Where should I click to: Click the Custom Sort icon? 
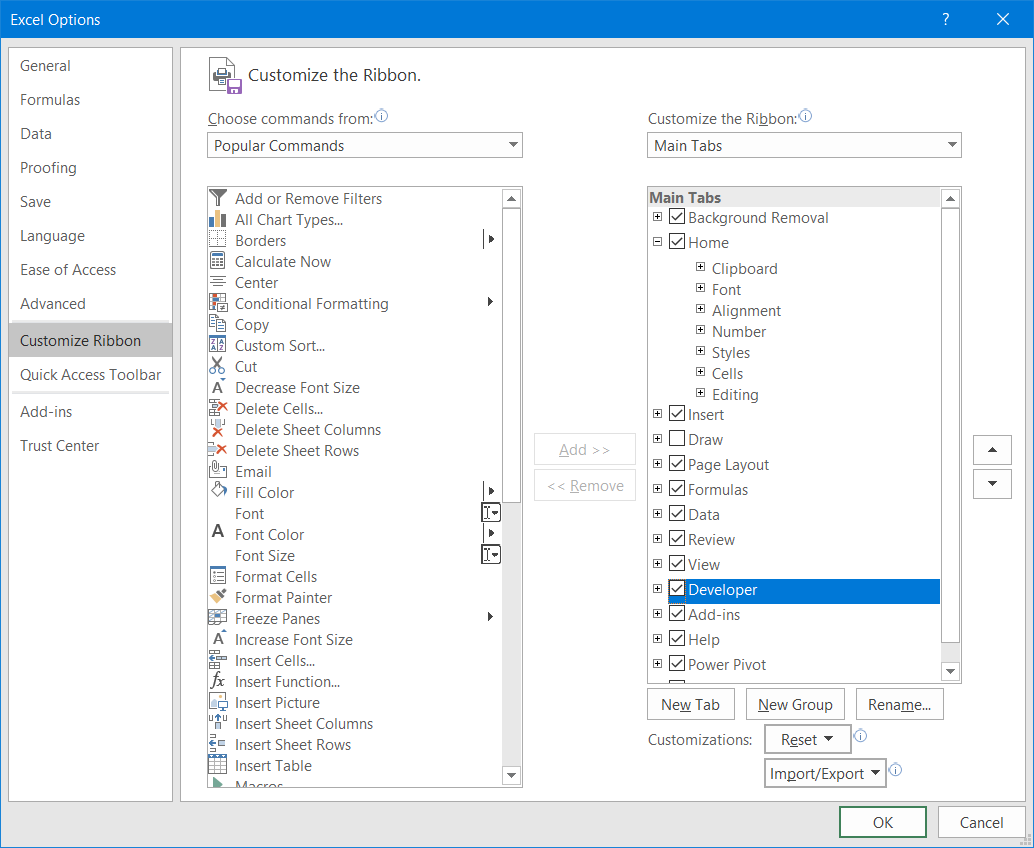pos(218,345)
